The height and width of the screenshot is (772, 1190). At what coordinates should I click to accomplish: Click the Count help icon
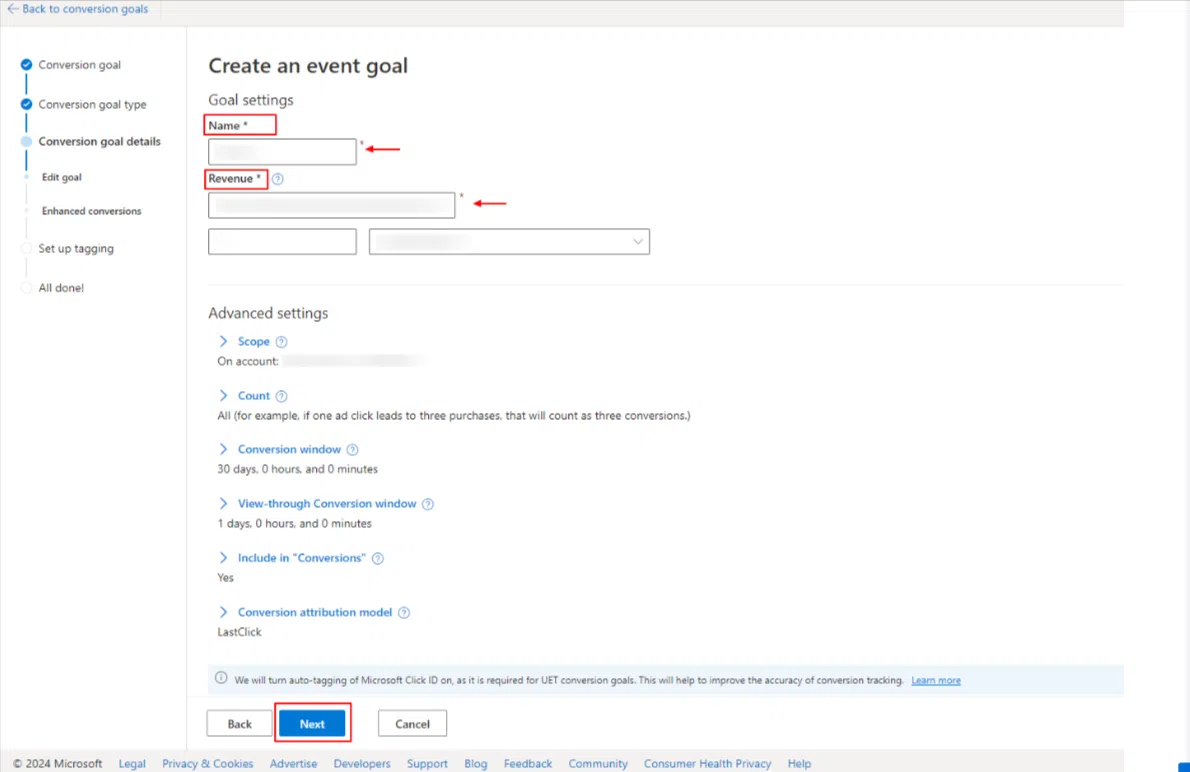tap(280, 395)
